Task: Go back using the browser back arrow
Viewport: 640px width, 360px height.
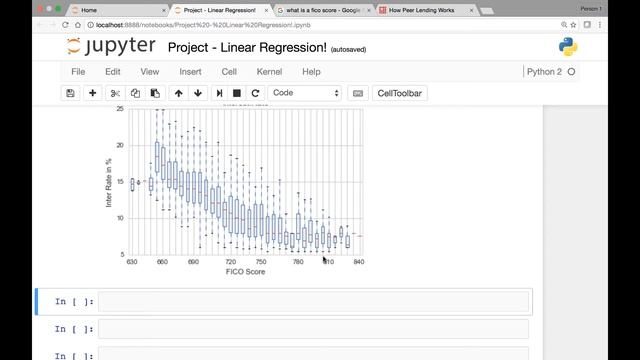Action: click(x=40, y=25)
